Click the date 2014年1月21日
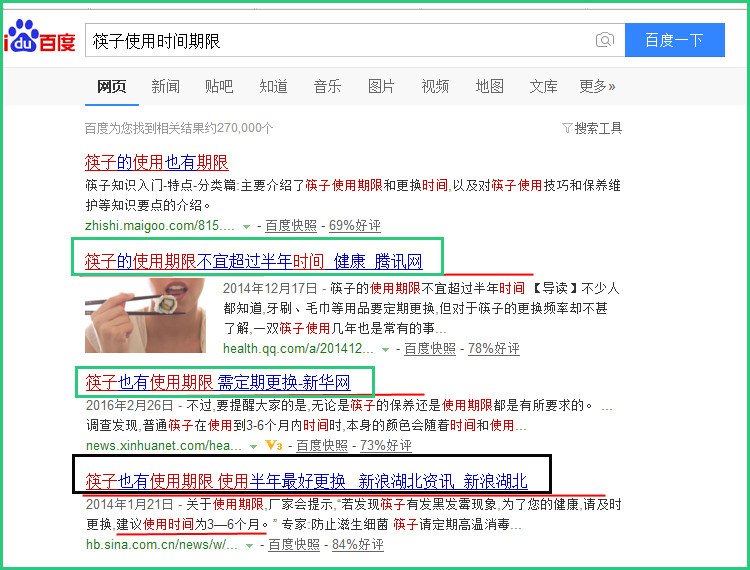 tap(129, 504)
